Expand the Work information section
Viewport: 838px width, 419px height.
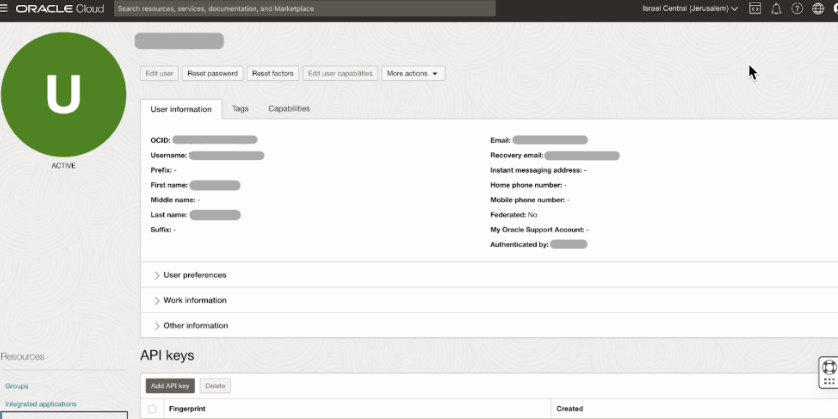coord(194,300)
